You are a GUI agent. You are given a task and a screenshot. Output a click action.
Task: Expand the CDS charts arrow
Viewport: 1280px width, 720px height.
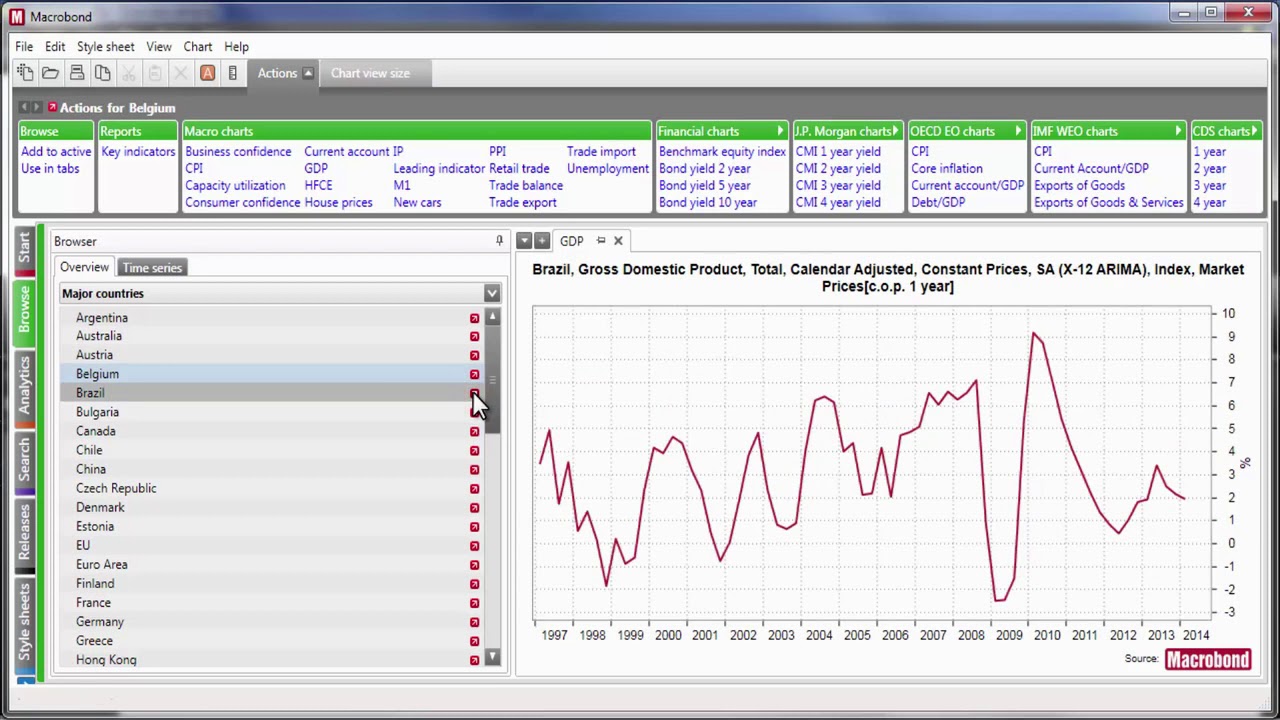click(x=1254, y=131)
